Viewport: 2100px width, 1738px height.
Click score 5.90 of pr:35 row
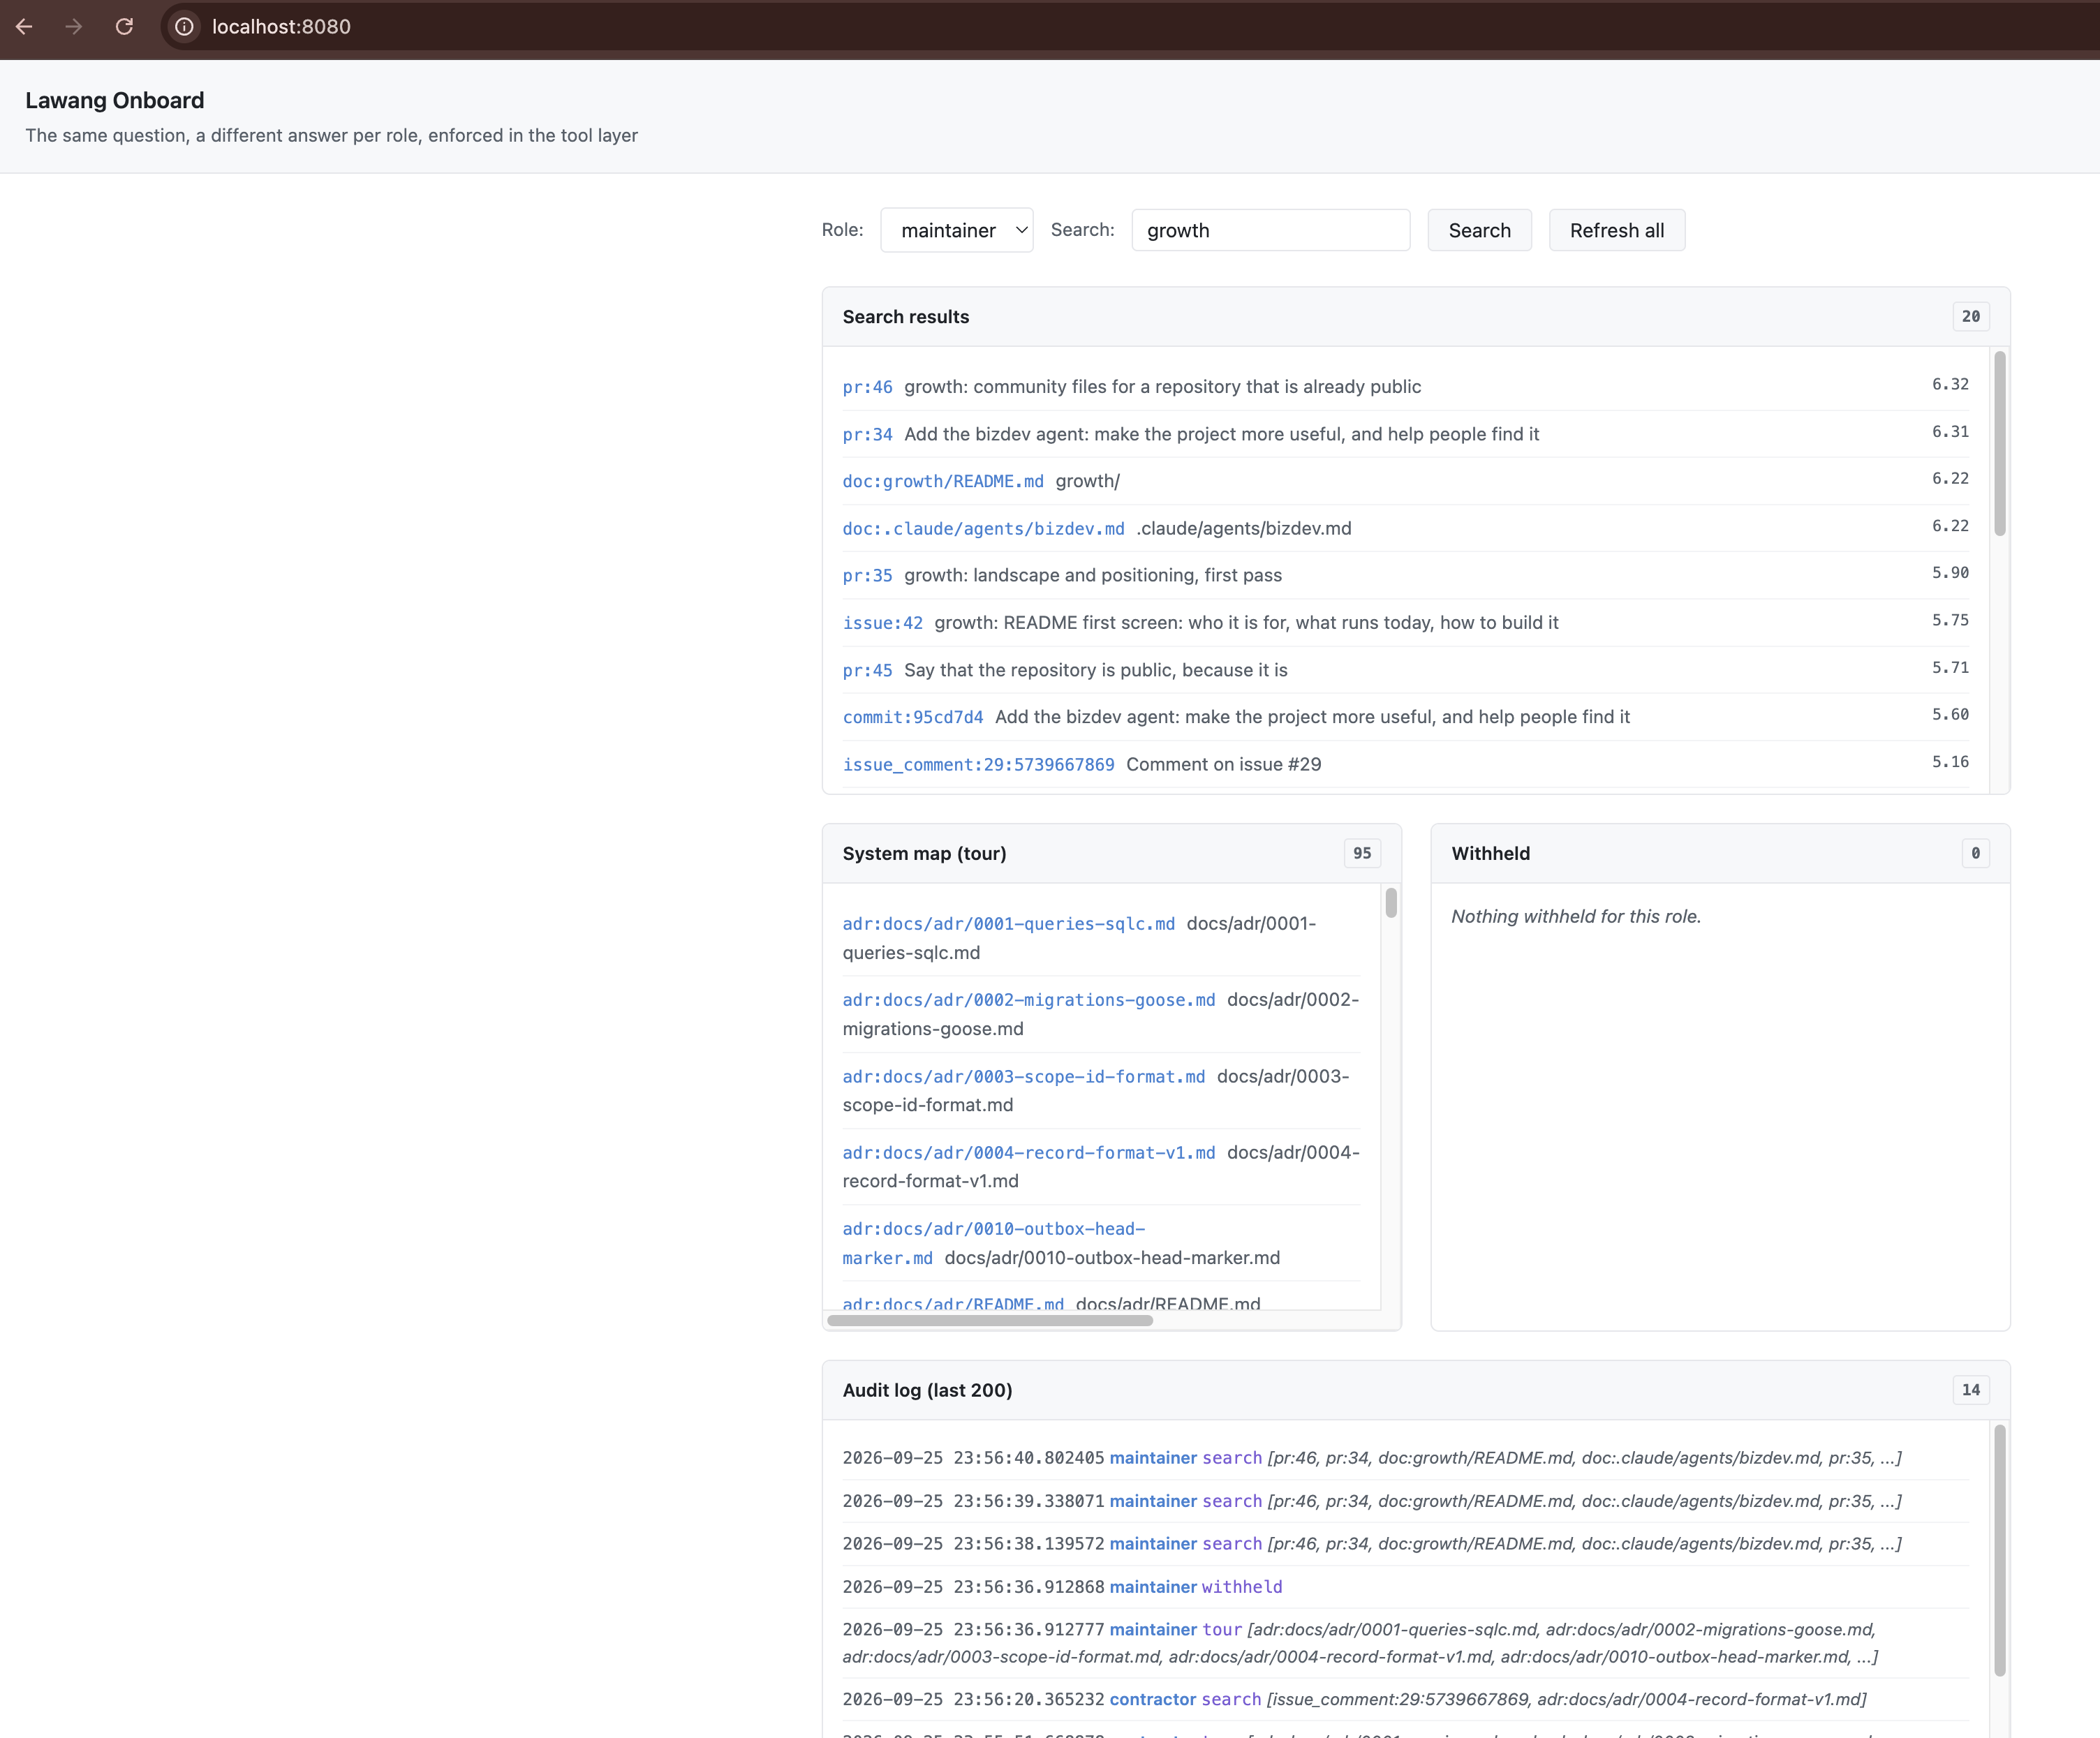[1949, 573]
